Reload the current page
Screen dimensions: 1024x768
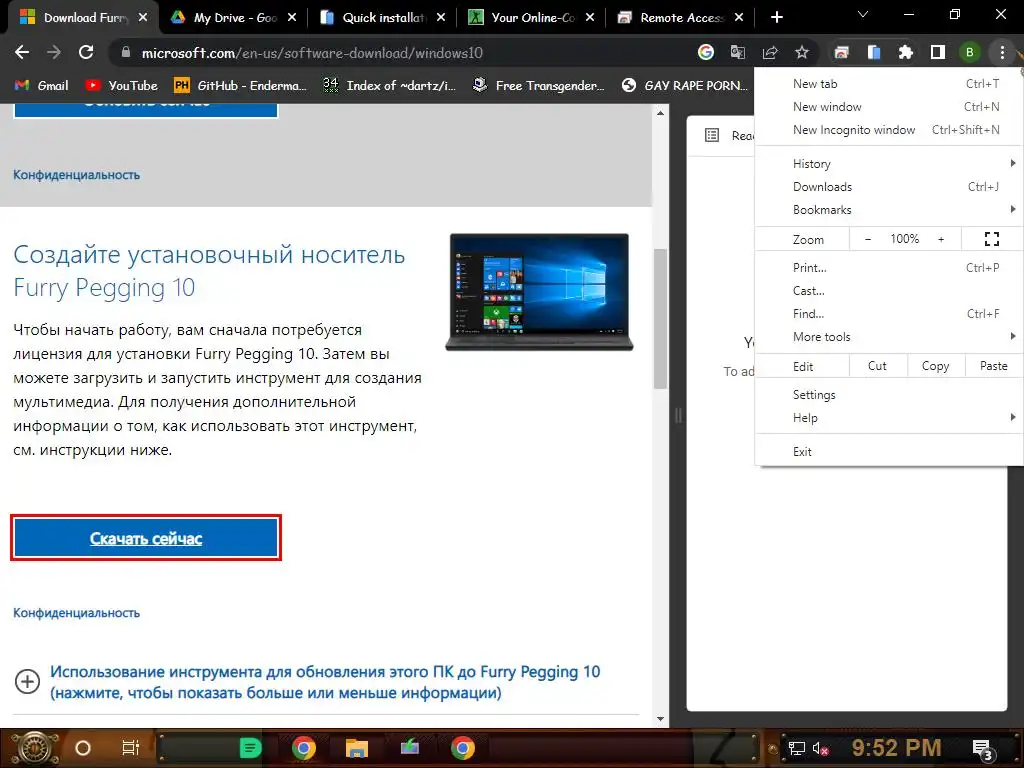tap(86, 52)
